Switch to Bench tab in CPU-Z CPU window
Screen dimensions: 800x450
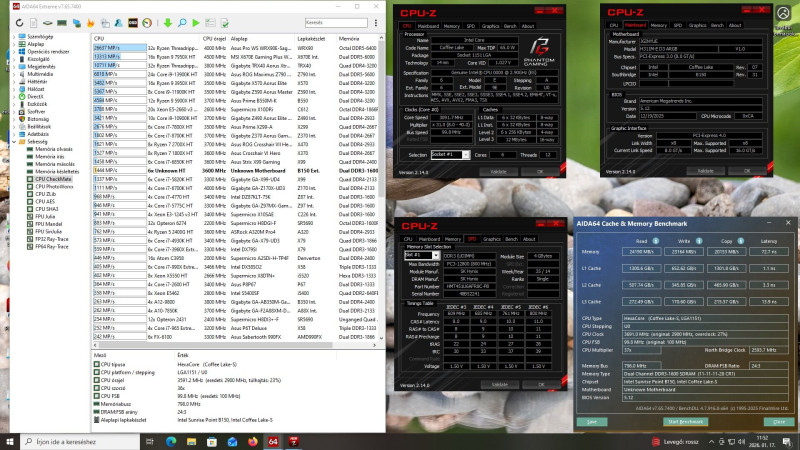click(510, 26)
